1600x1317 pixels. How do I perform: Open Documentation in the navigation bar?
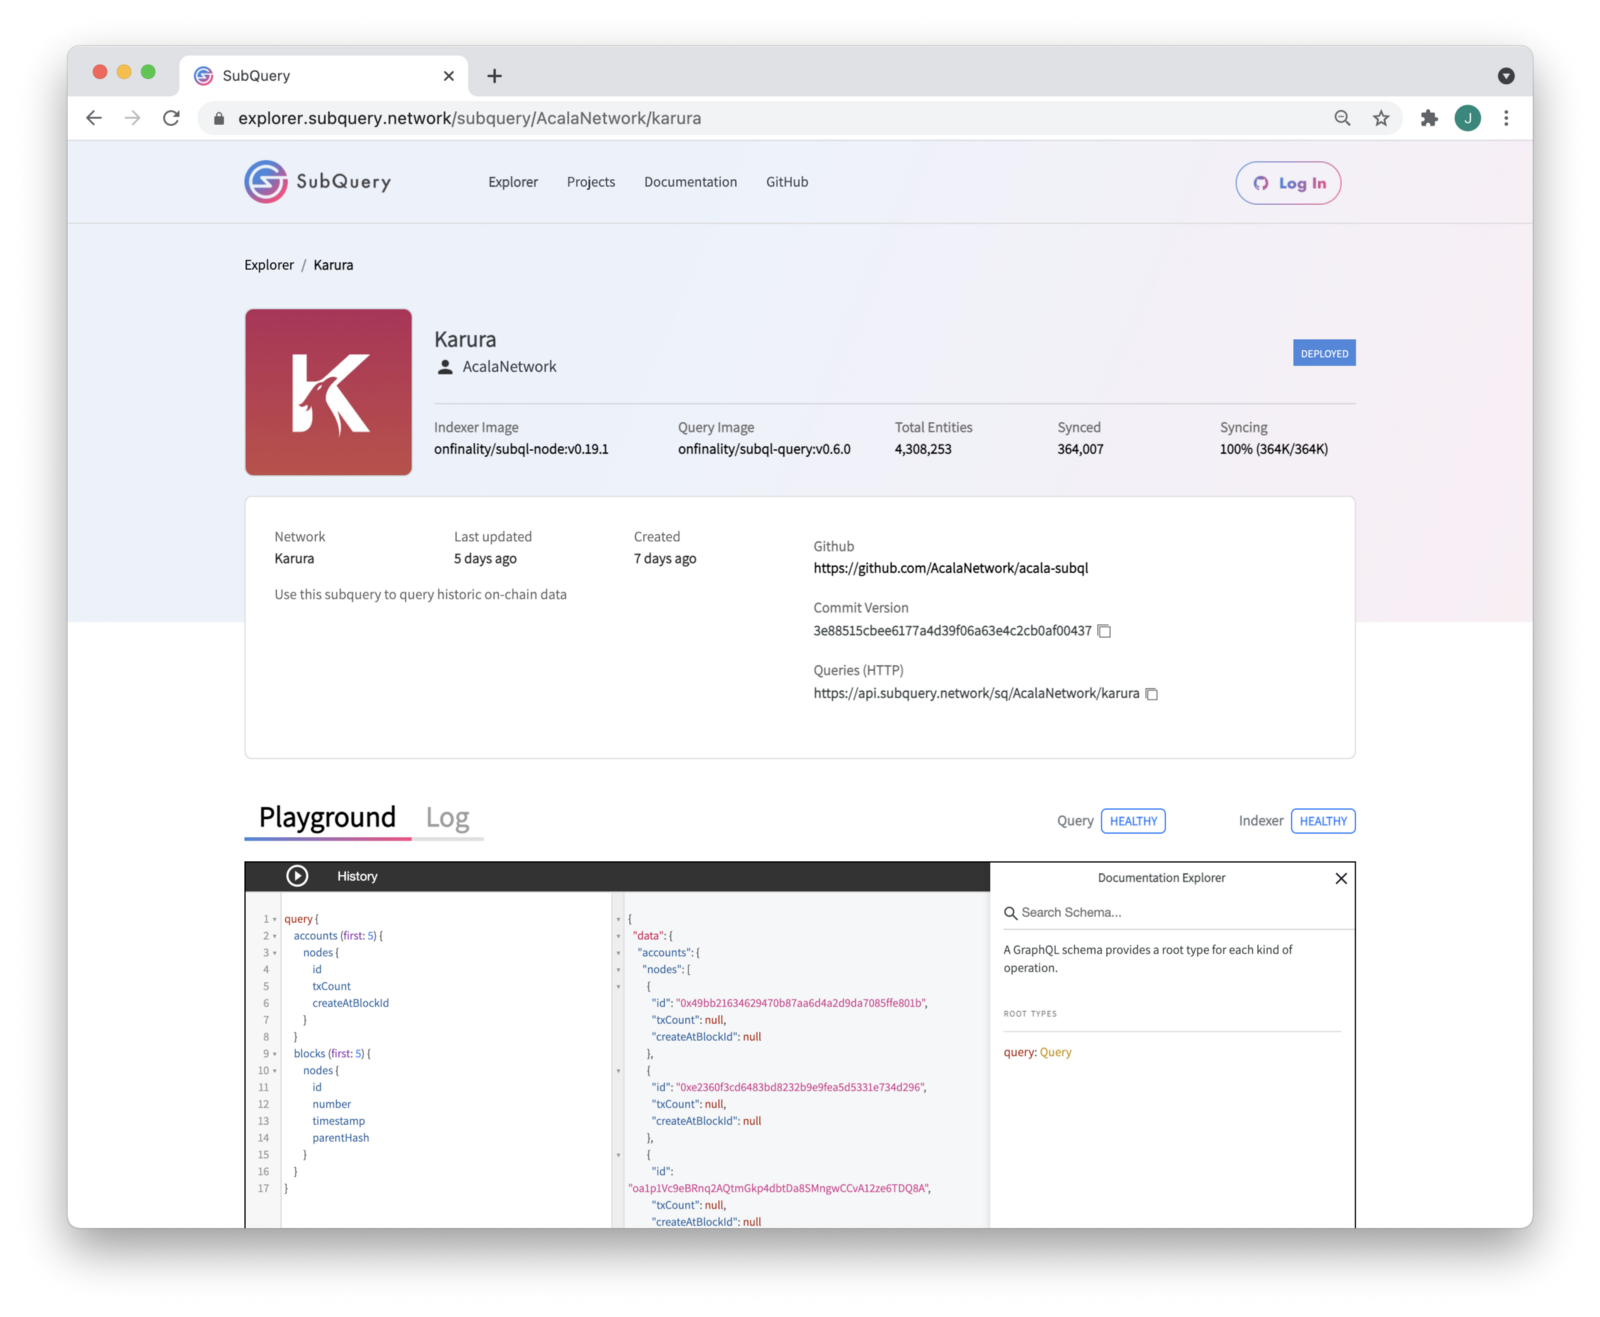coord(690,182)
